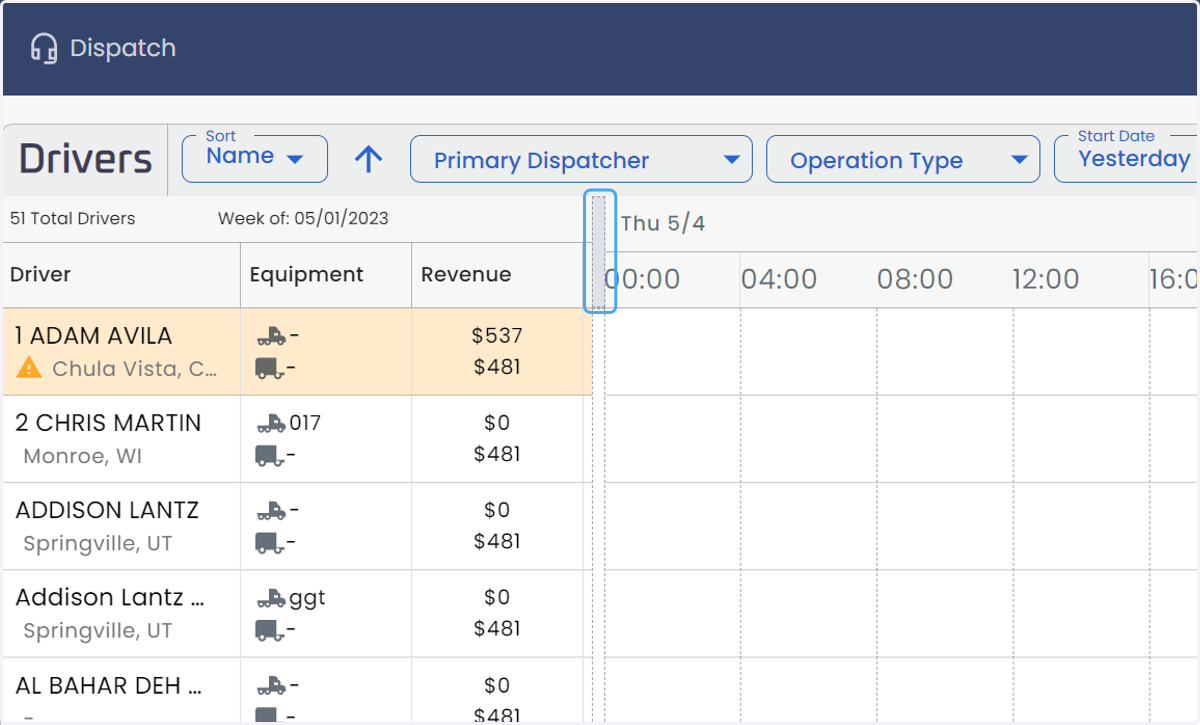Click uppercase ADDISON LANTZ's trailer equipment icon
Screen dimensions: 1200x725
270,542
